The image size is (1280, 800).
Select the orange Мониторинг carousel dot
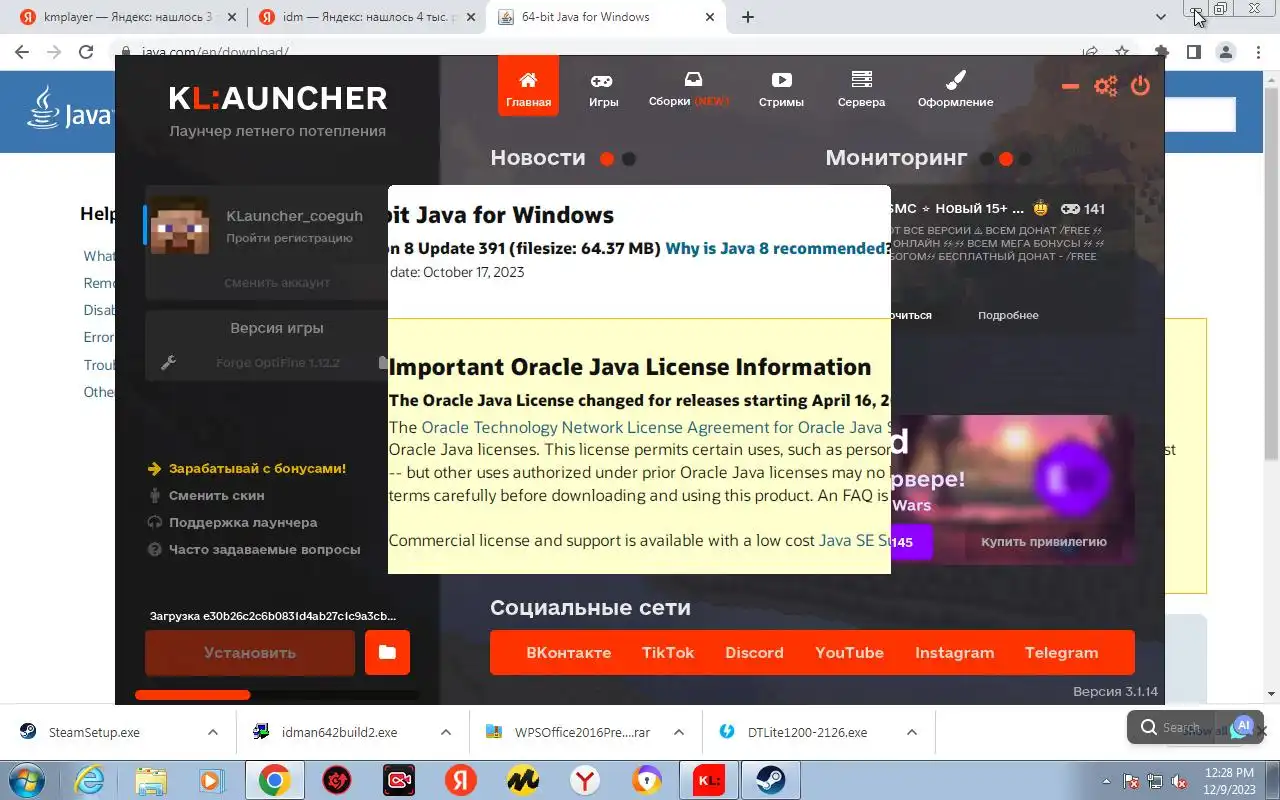click(x=1006, y=158)
